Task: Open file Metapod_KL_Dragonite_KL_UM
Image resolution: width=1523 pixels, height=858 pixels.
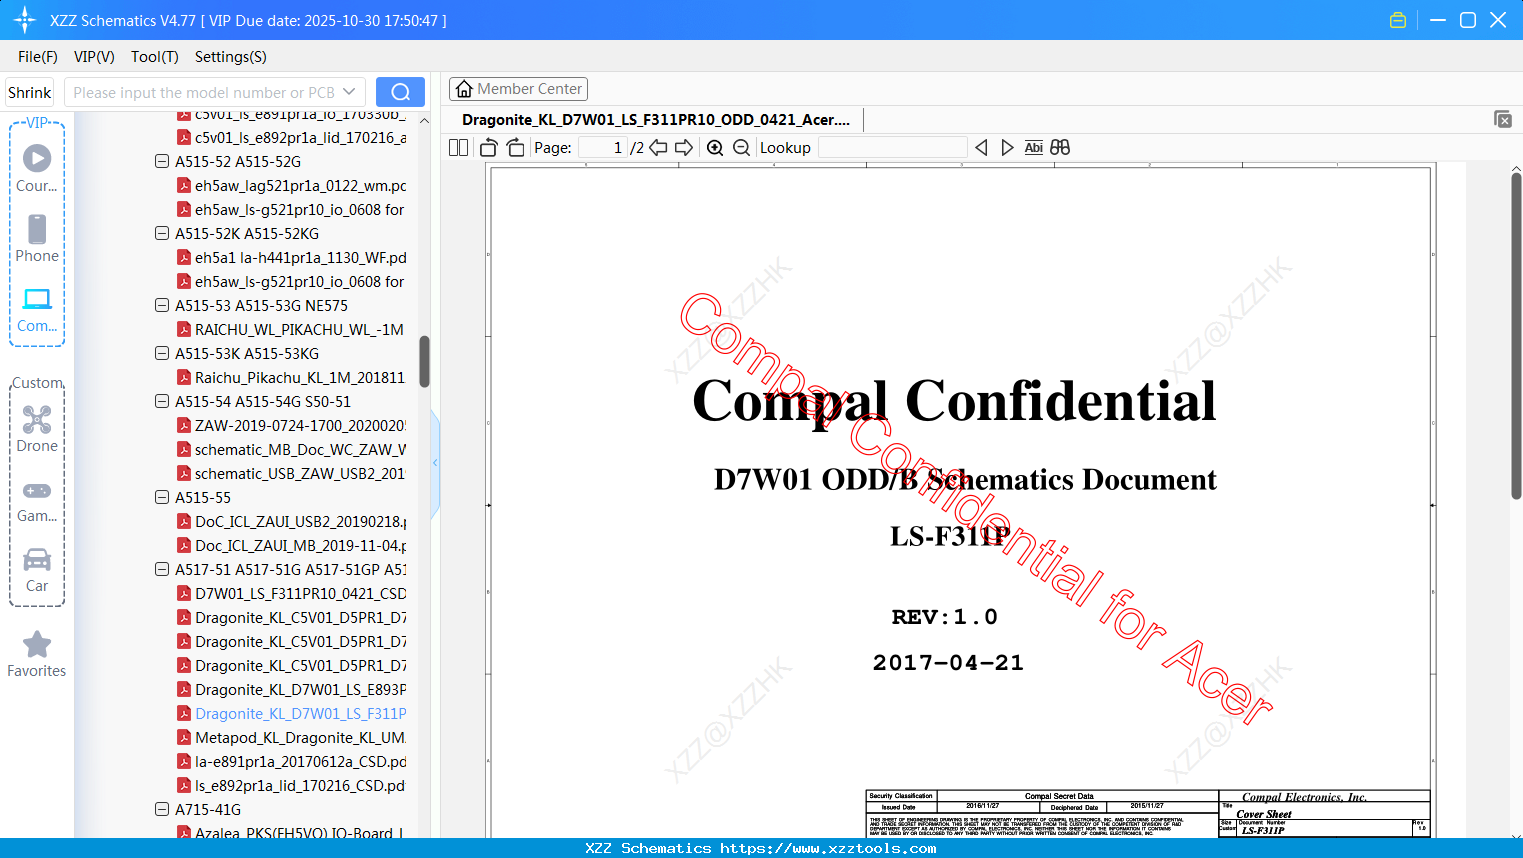Action: pyautogui.click(x=291, y=737)
